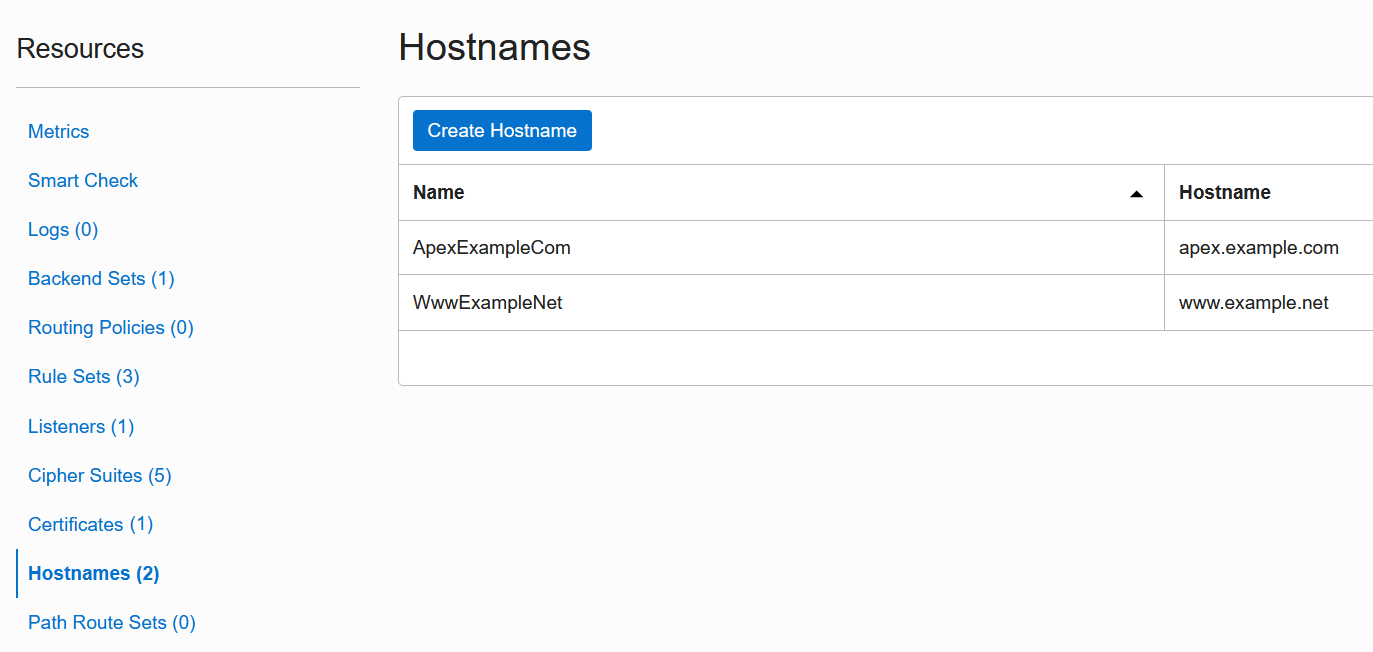
Task: Go to Path Route Sets (0)
Action: [112, 623]
